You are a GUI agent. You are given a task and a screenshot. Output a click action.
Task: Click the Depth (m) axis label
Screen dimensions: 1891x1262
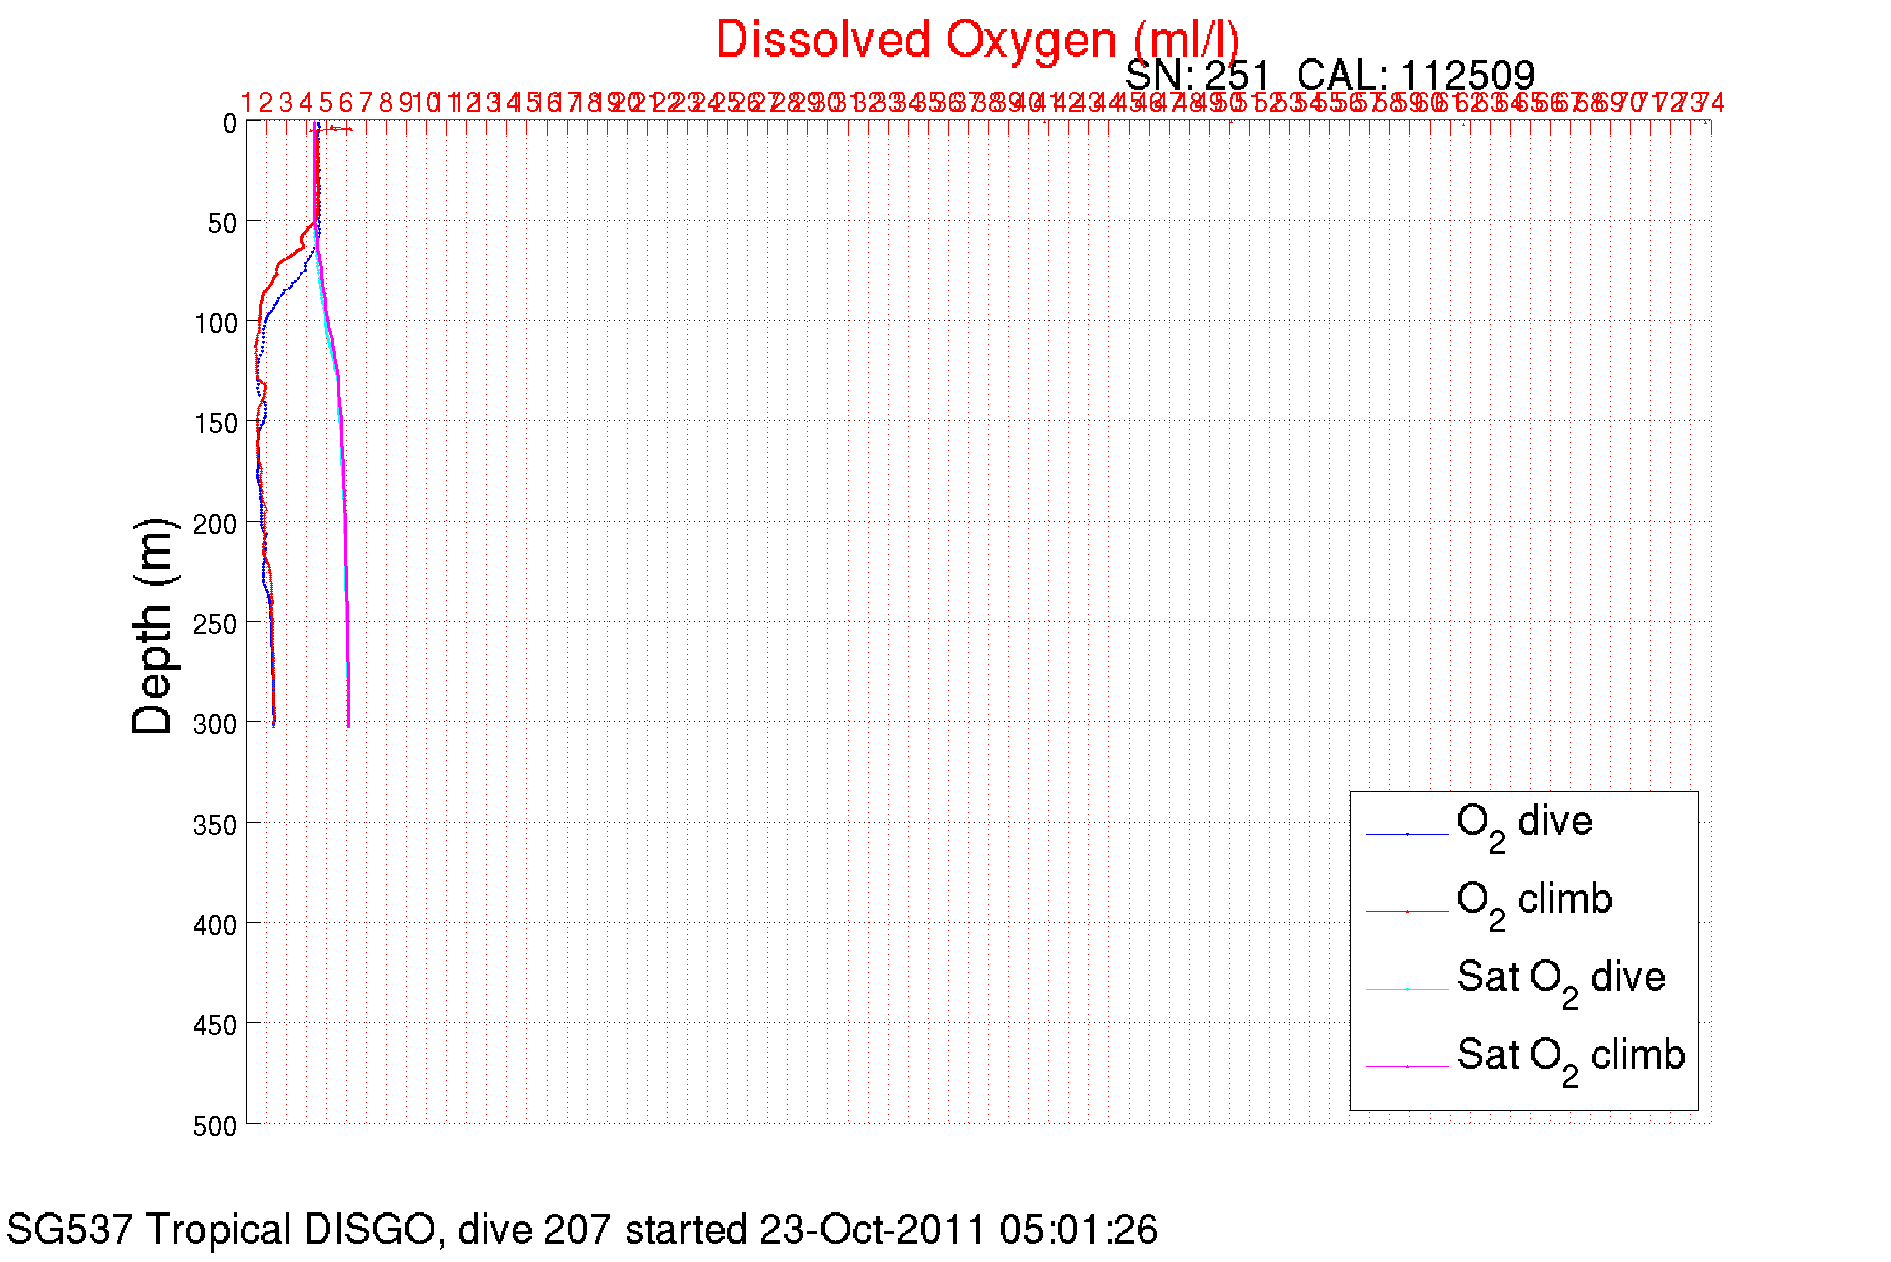pyautogui.click(x=153, y=626)
